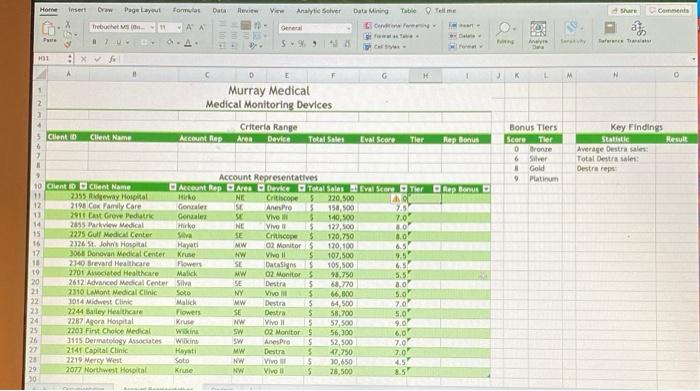Image resolution: width=700 pixels, height=391 pixels.
Task: Open the Comments button
Action: coord(669,10)
